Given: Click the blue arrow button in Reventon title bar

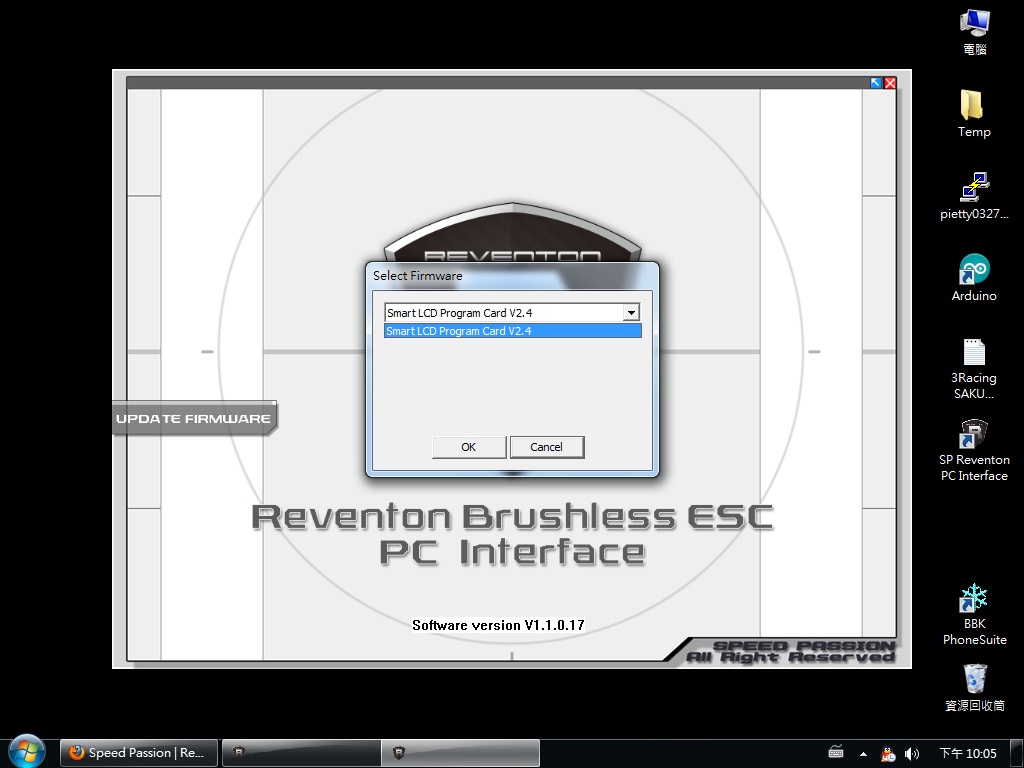Looking at the screenshot, I should coord(876,83).
